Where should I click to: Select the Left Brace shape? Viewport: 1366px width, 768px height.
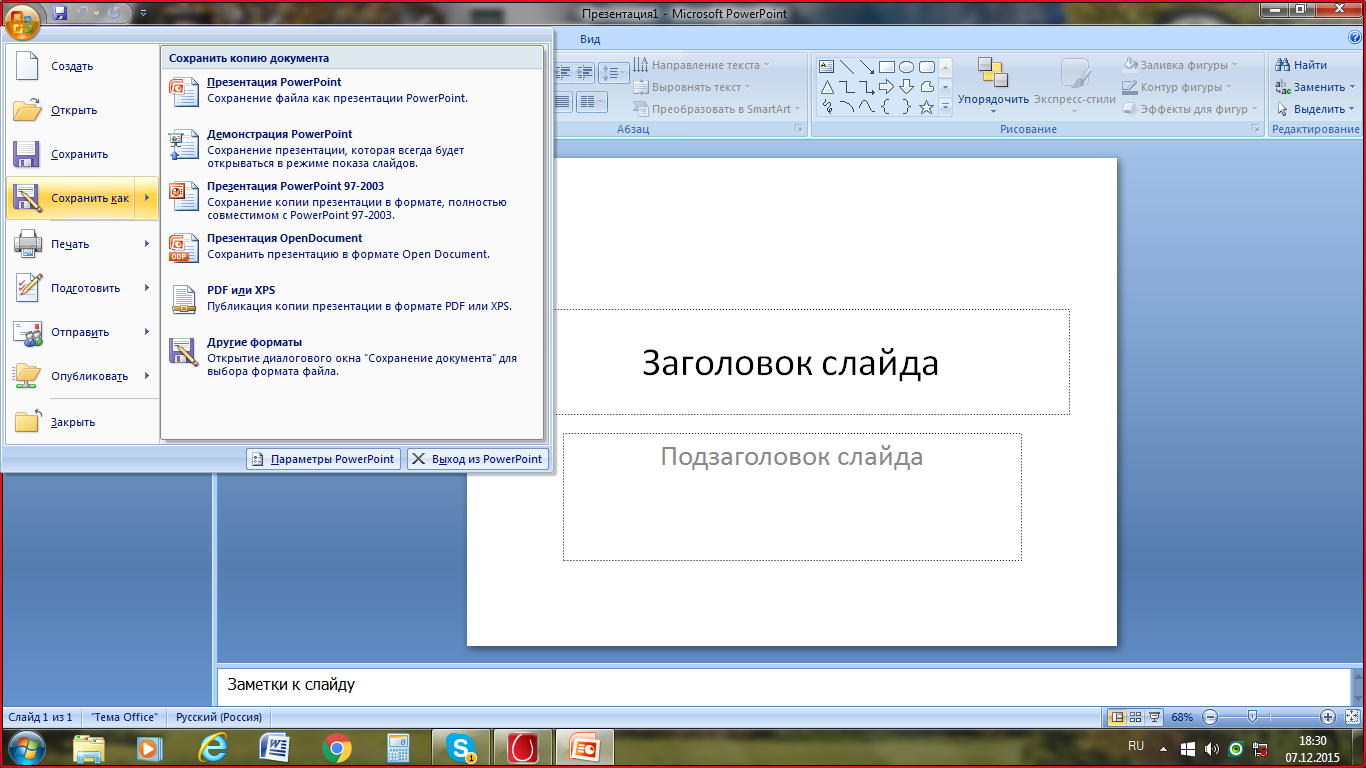click(887, 107)
